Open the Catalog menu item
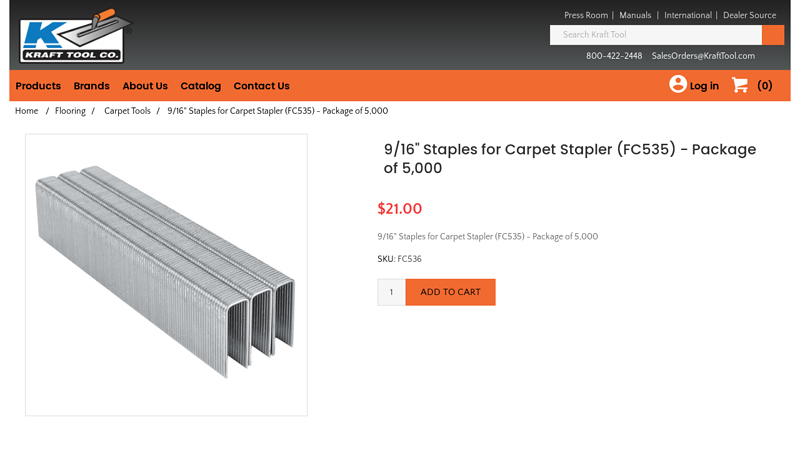Viewport: 800px width, 450px height. coord(200,86)
